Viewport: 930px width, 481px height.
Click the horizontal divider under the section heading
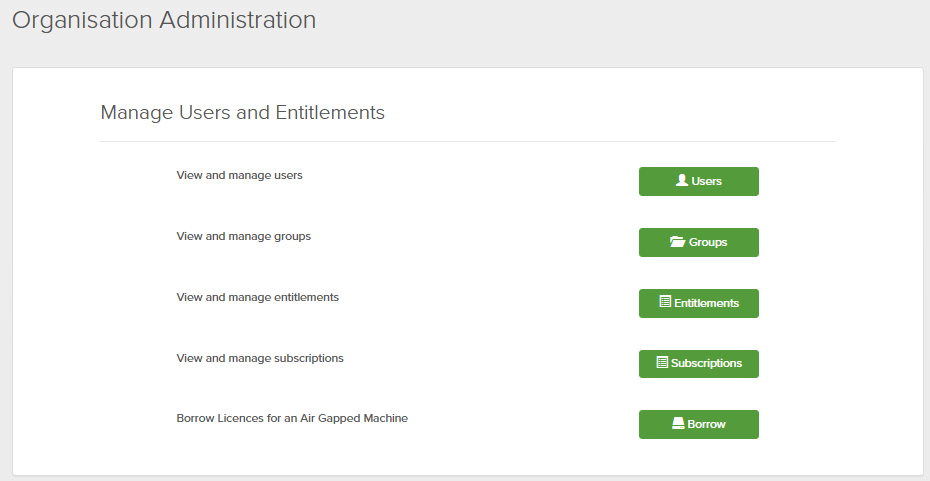click(x=467, y=142)
